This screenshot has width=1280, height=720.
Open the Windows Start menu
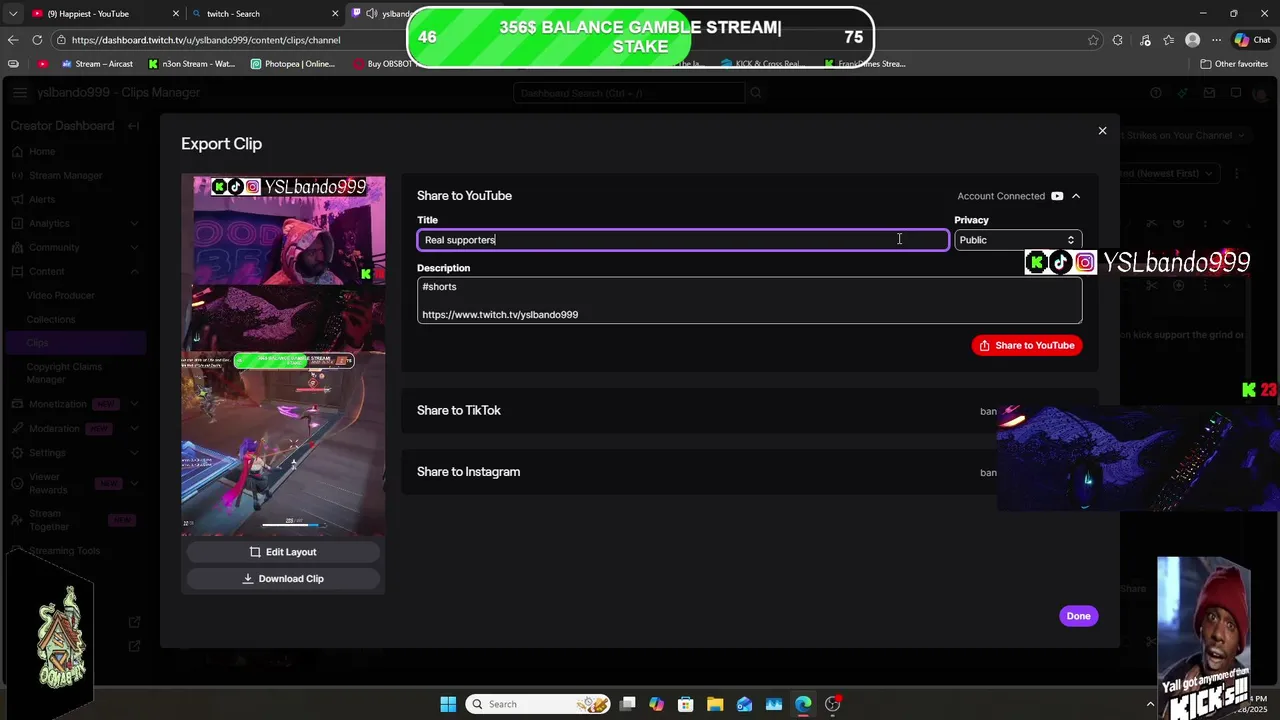point(448,704)
